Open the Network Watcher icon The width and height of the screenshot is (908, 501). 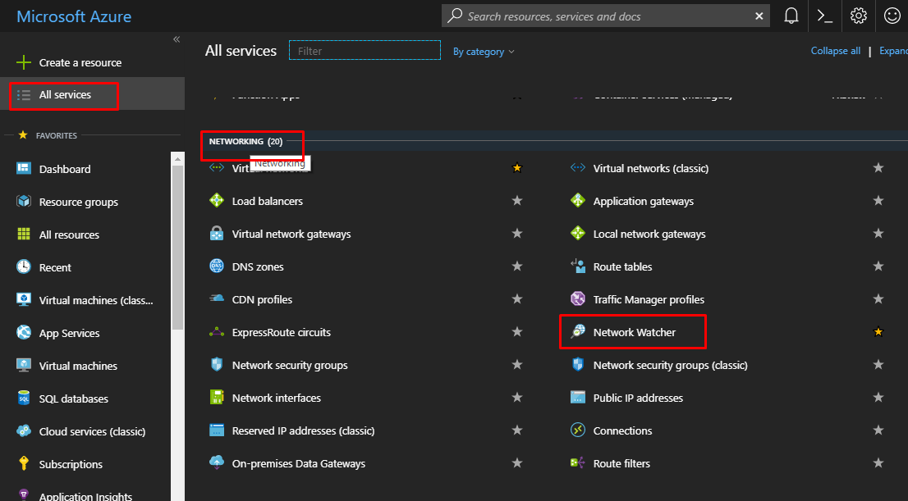click(x=577, y=332)
